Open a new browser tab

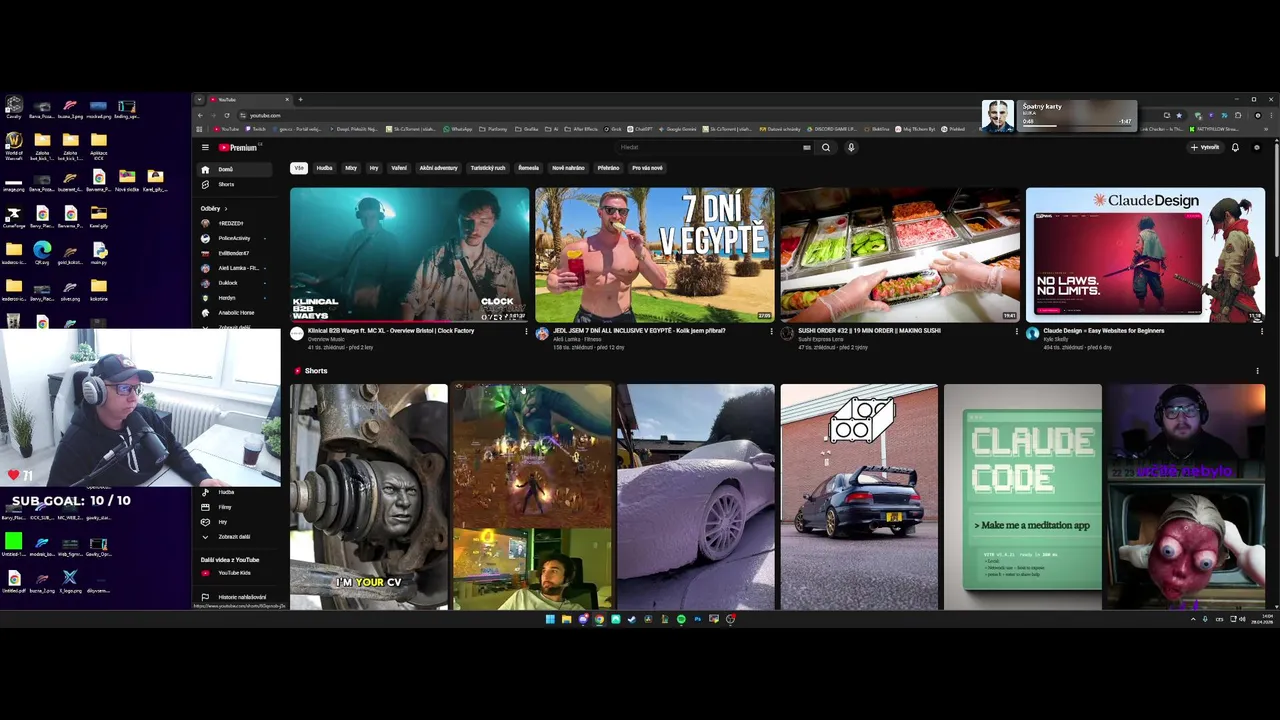coord(300,99)
